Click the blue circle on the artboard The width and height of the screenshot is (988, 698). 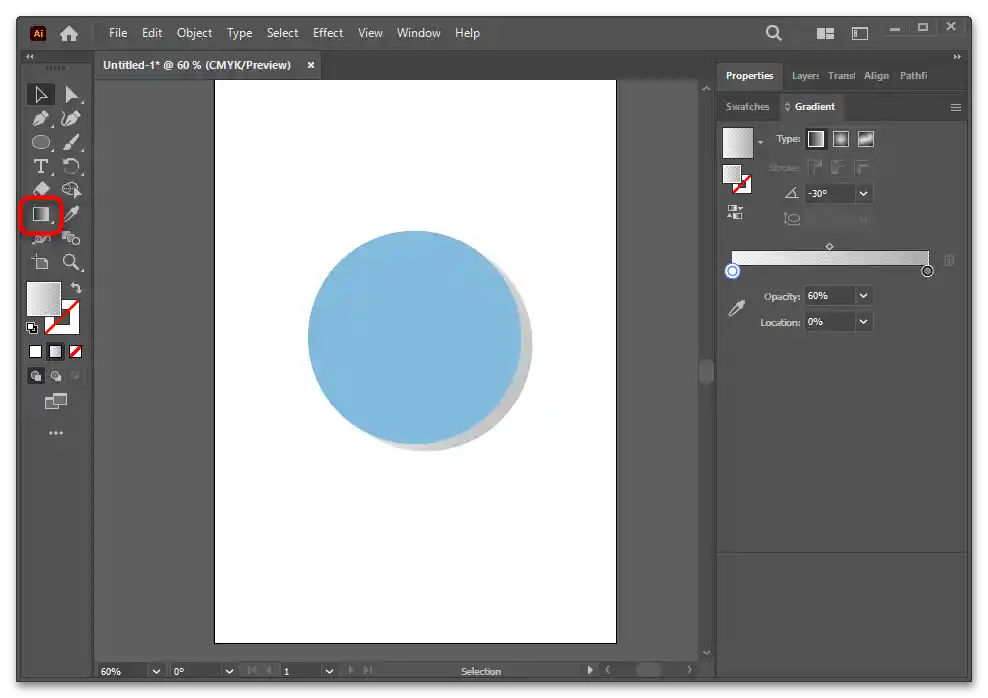pyautogui.click(x=414, y=337)
